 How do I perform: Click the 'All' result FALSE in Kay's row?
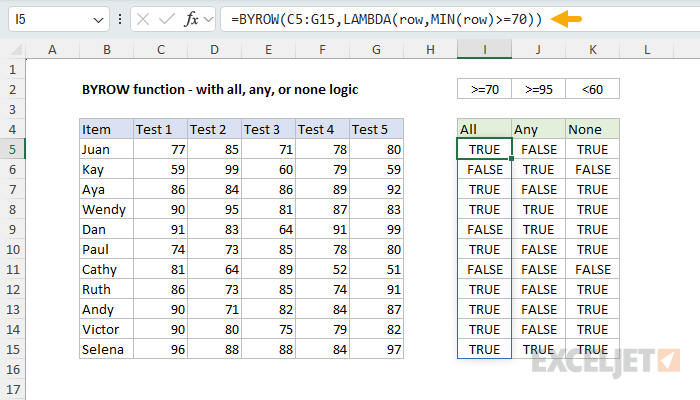coord(484,170)
